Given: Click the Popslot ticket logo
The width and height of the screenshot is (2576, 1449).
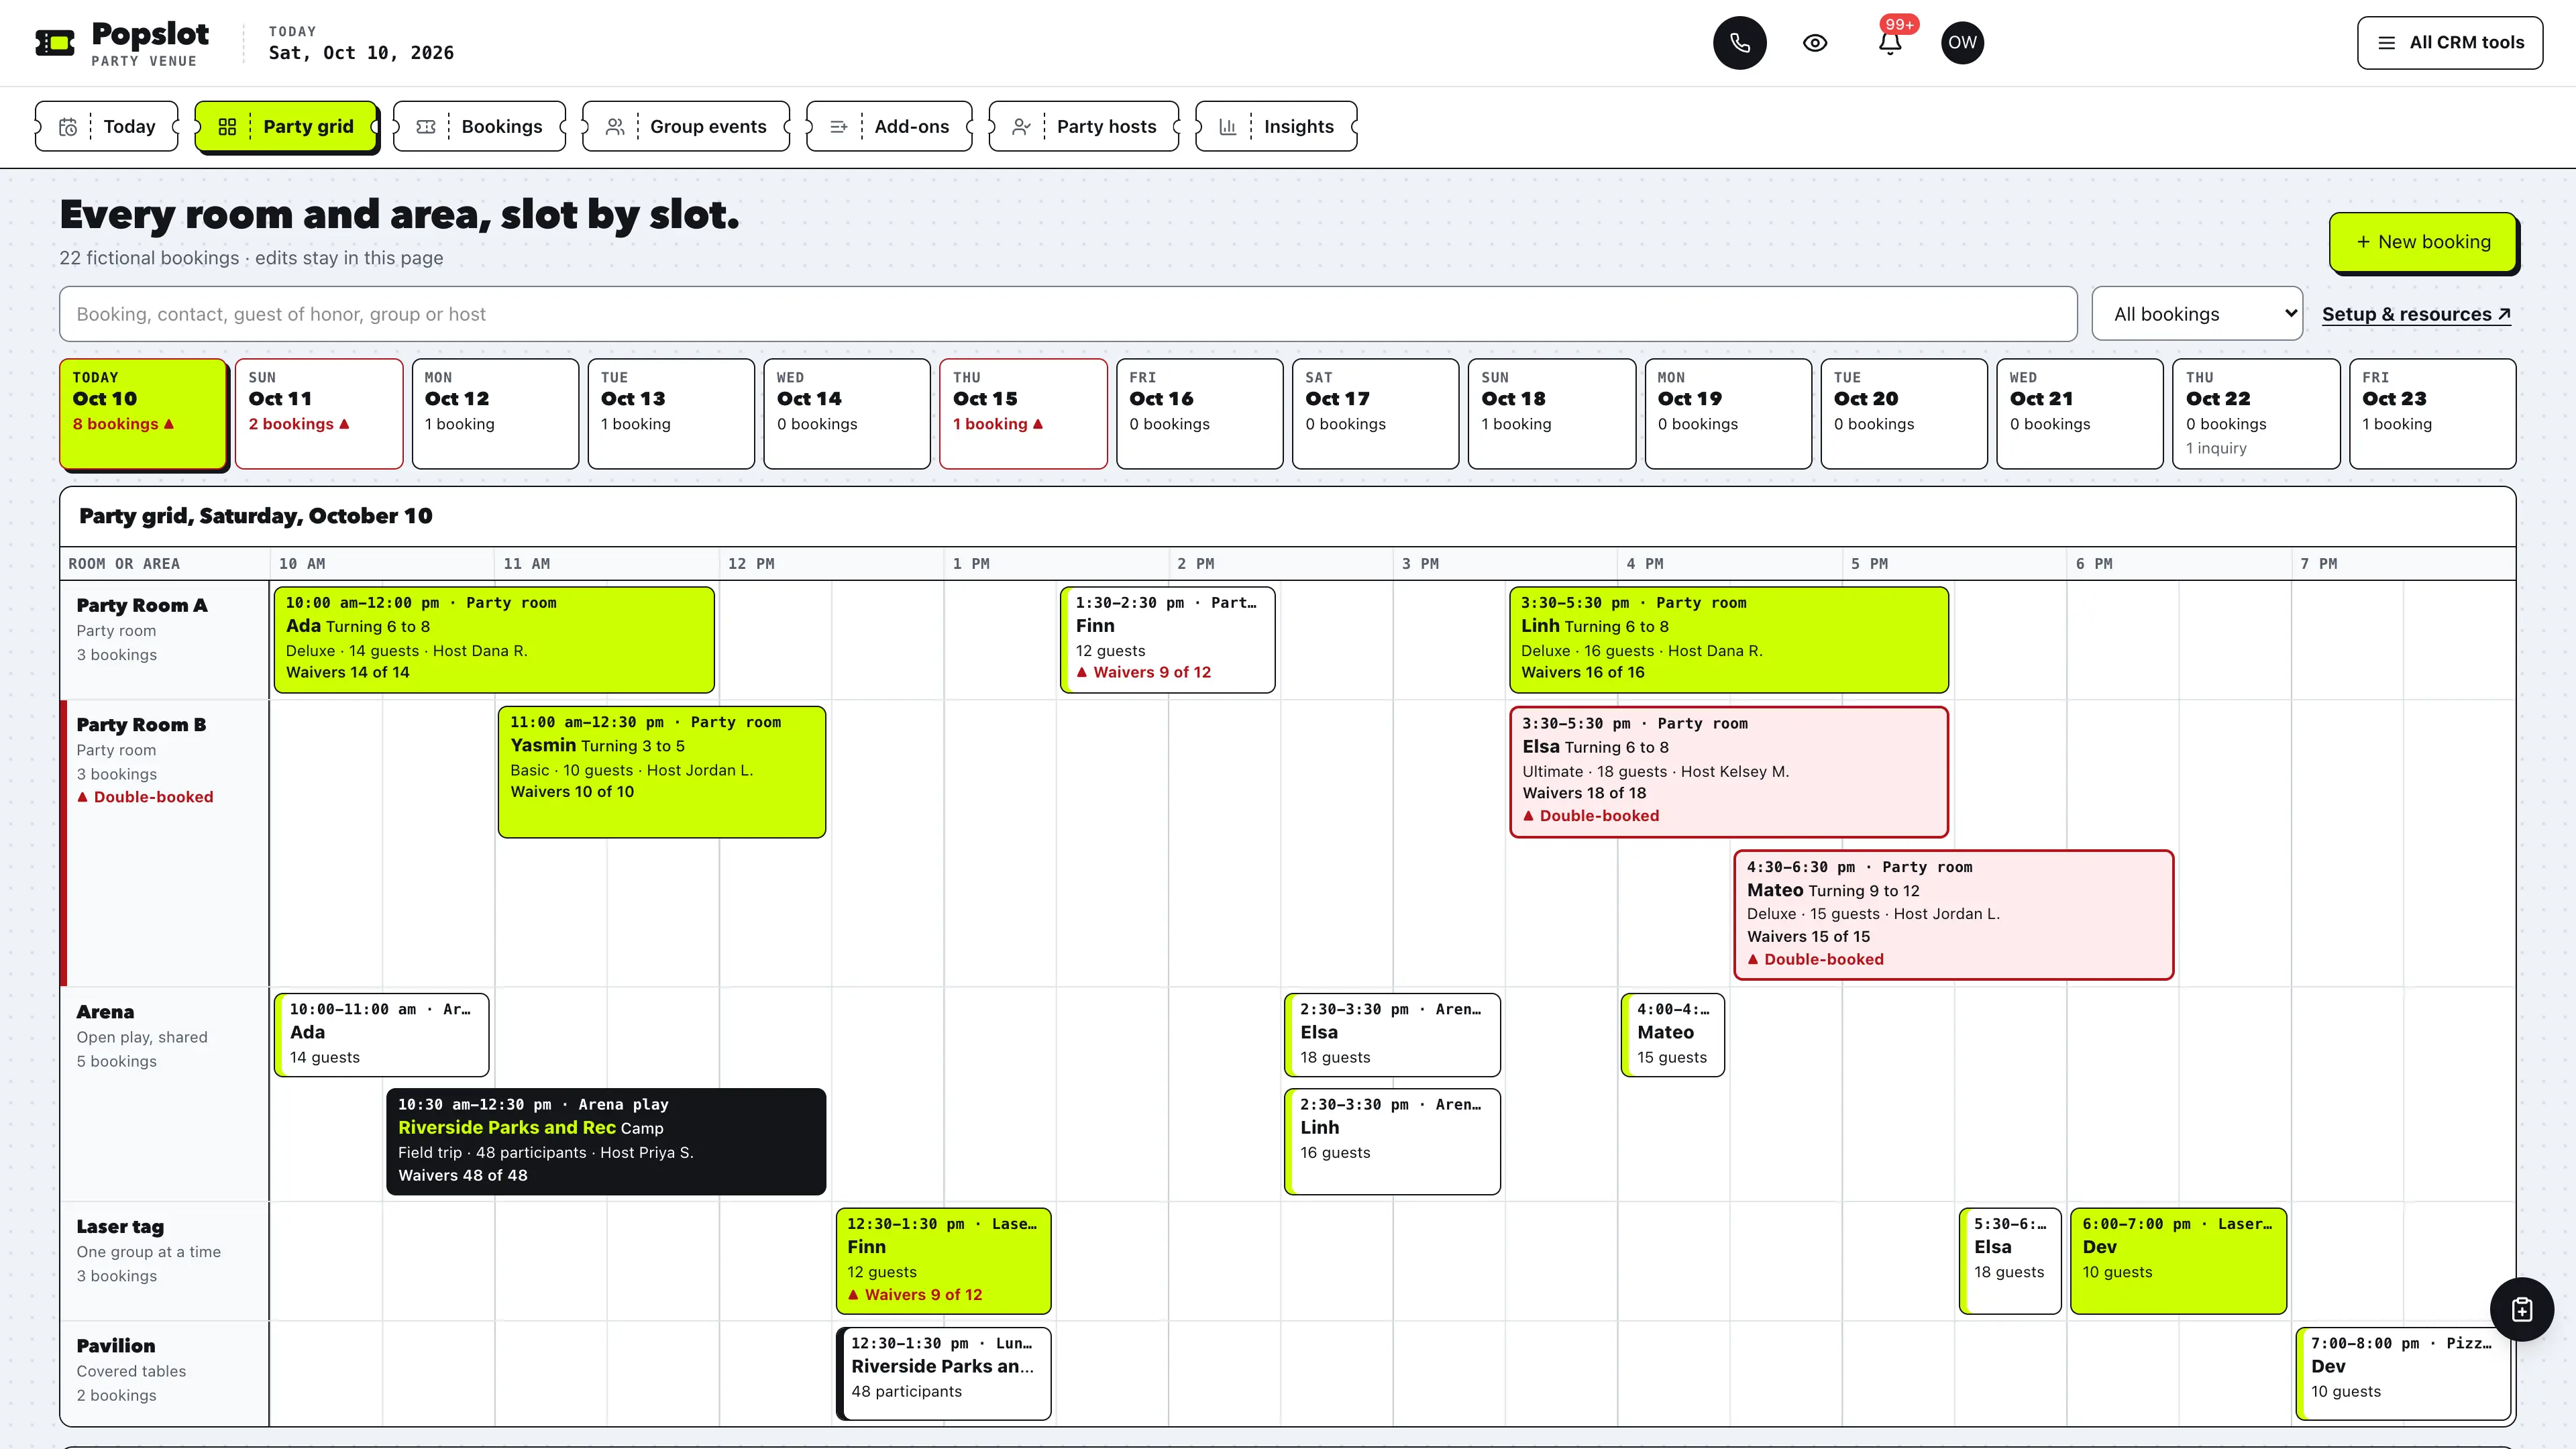Looking at the screenshot, I should click(x=55, y=43).
